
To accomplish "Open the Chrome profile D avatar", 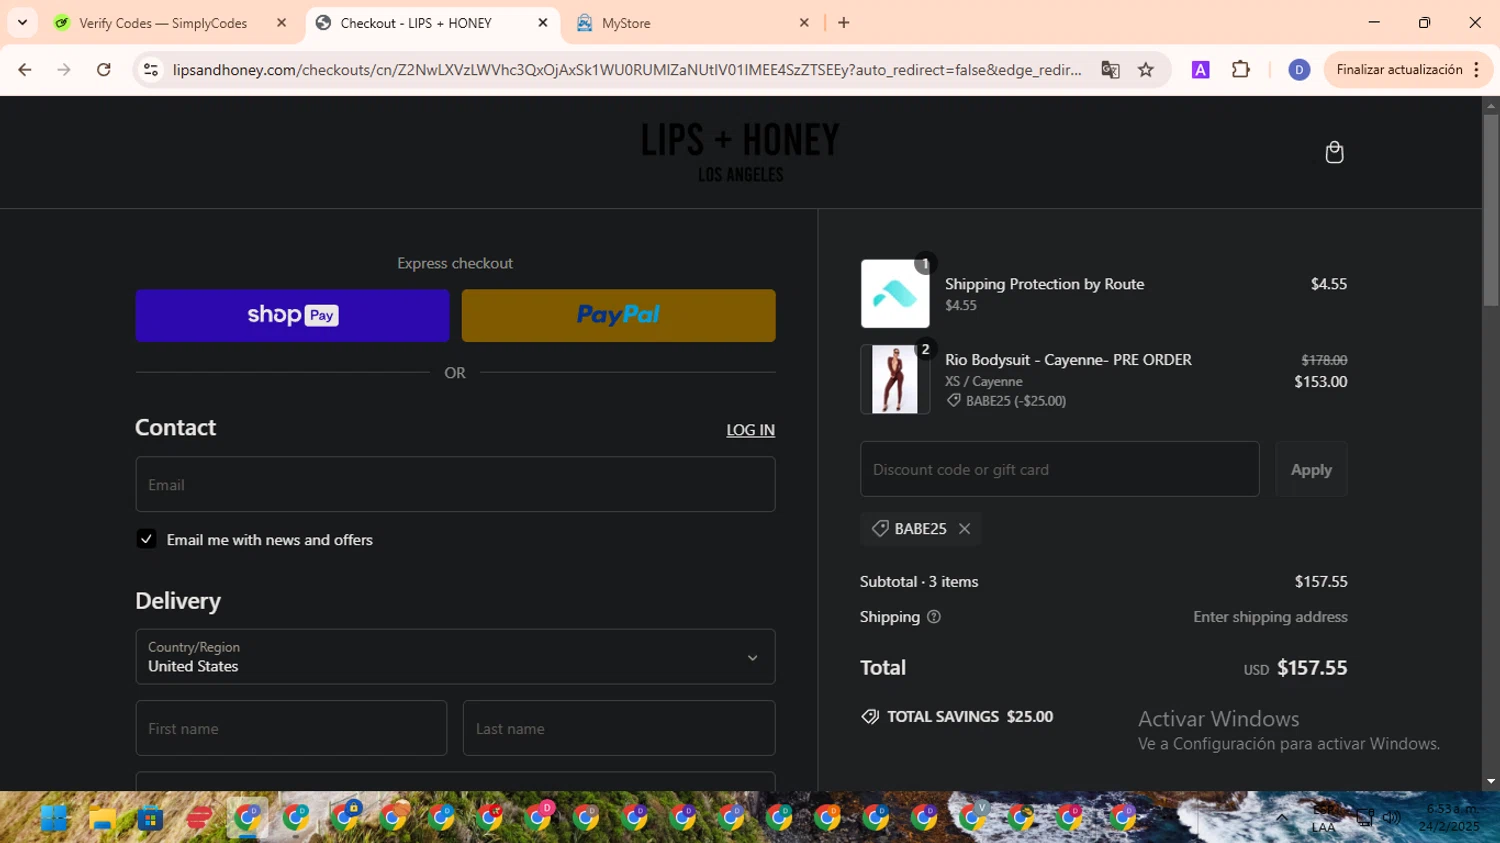I will tap(1299, 70).
